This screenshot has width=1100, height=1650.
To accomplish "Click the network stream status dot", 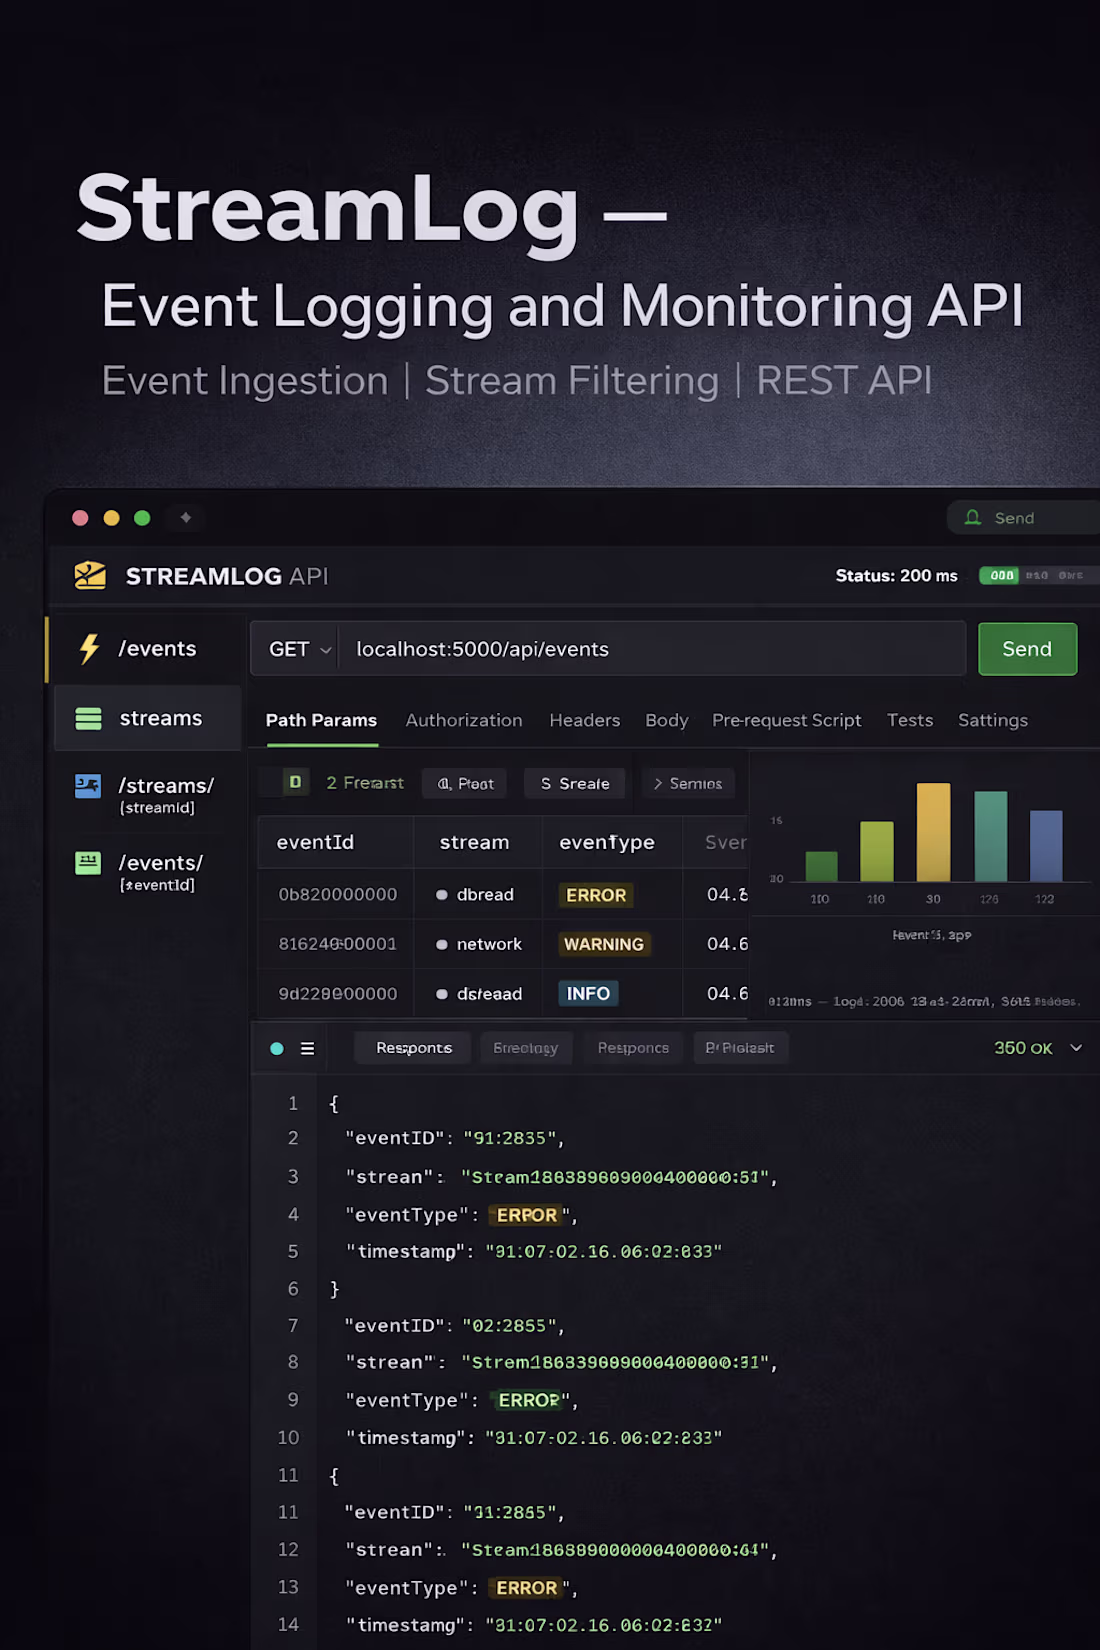I will 442,944.
